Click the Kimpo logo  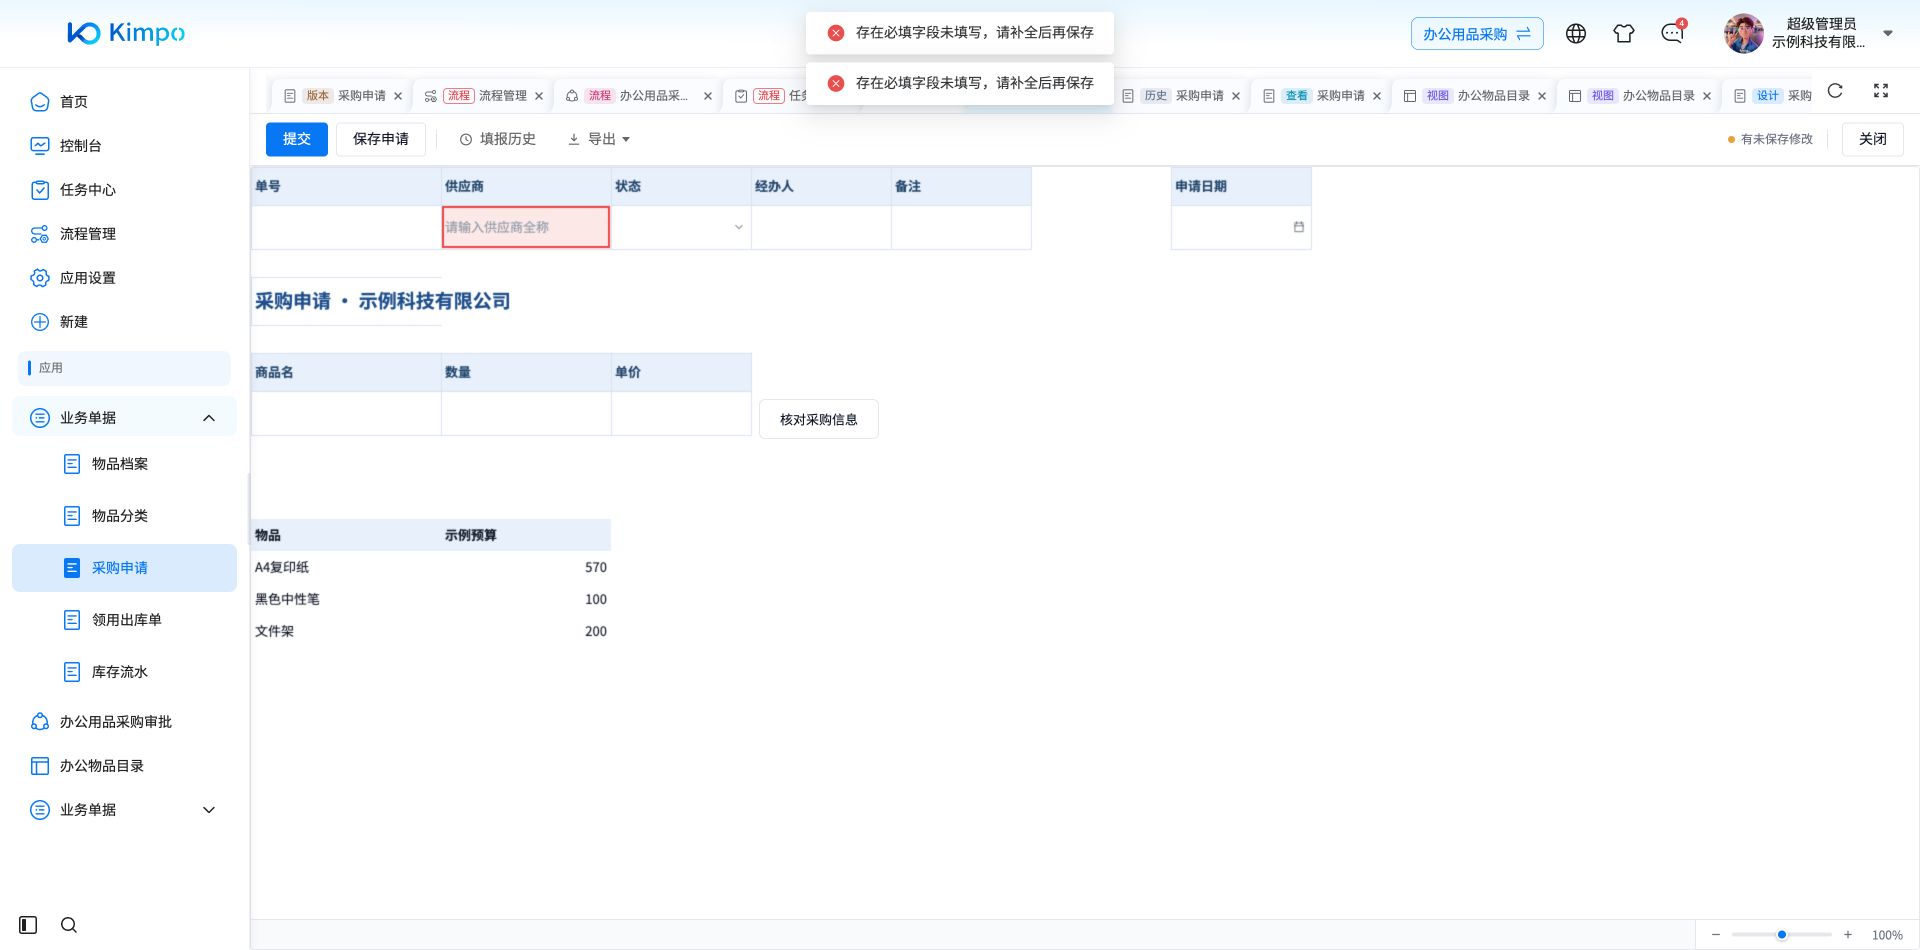[126, 33]
